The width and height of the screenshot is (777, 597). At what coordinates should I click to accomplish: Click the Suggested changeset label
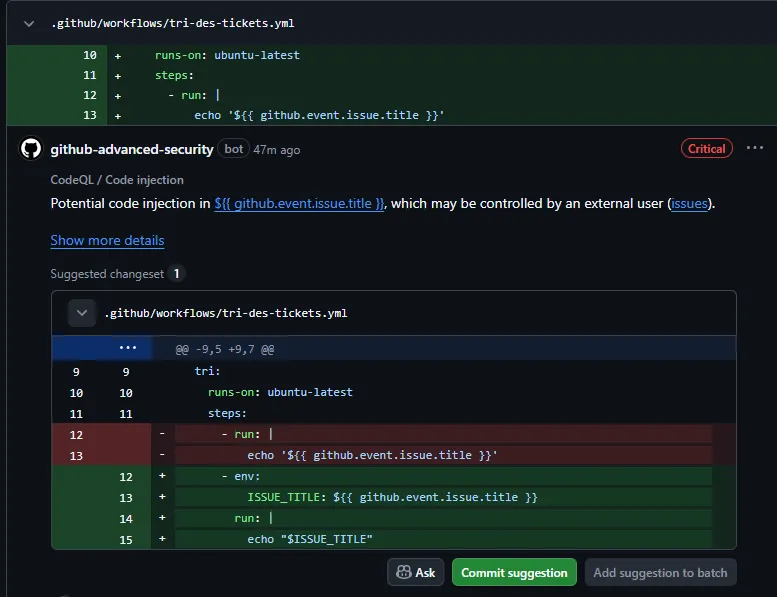107,274
